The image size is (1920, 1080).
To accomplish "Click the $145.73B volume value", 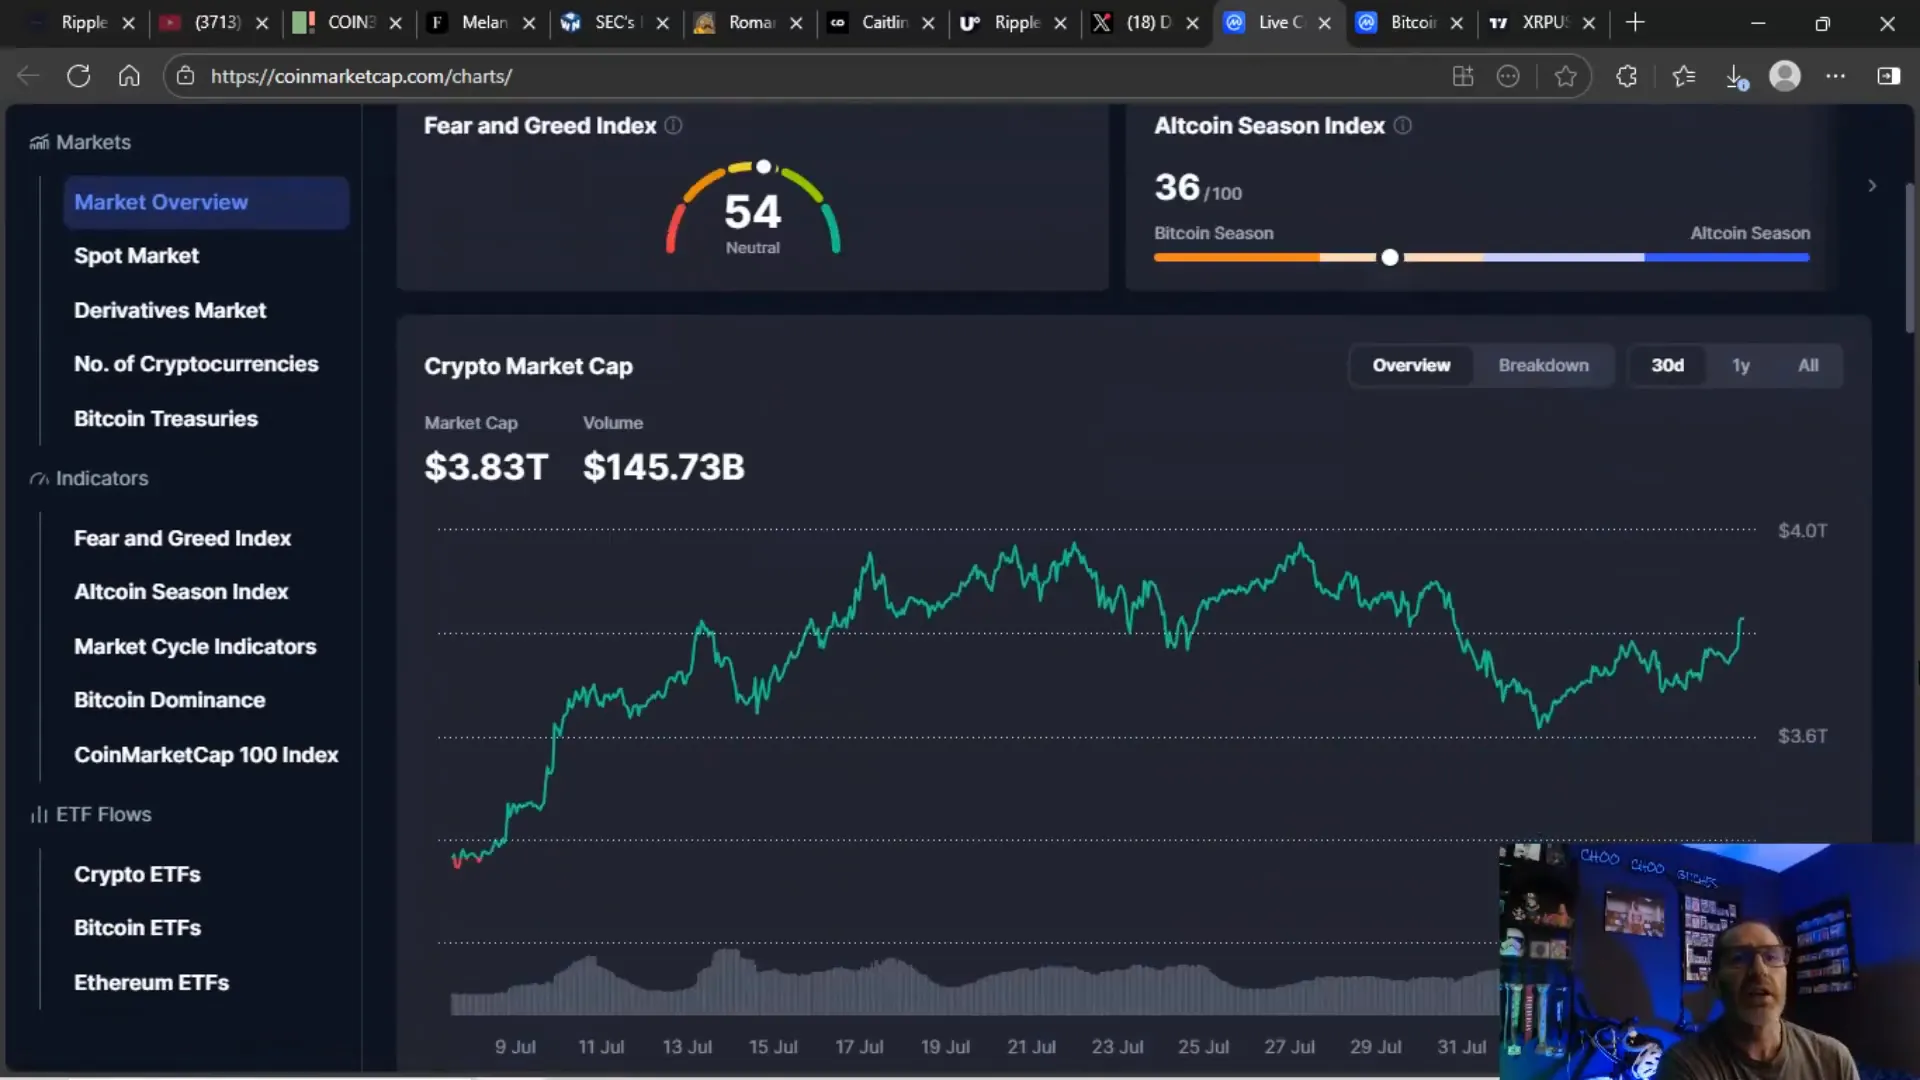I will (664, 467).
